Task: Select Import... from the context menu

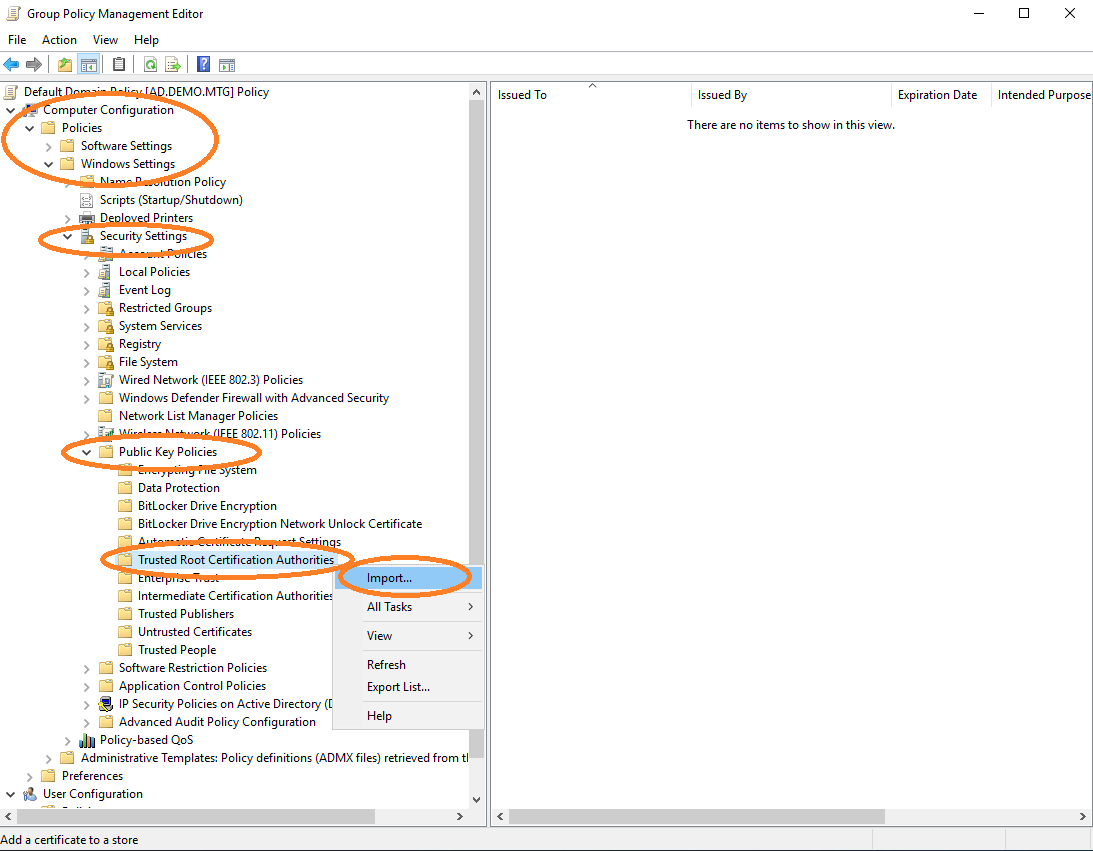Action: (389, 578)
